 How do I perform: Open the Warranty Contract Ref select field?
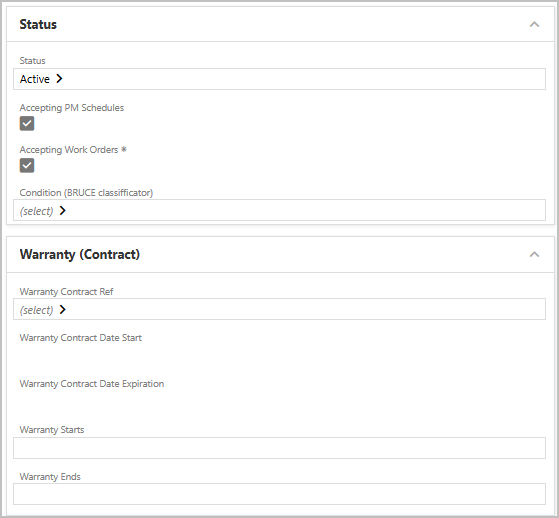(279, 309)
